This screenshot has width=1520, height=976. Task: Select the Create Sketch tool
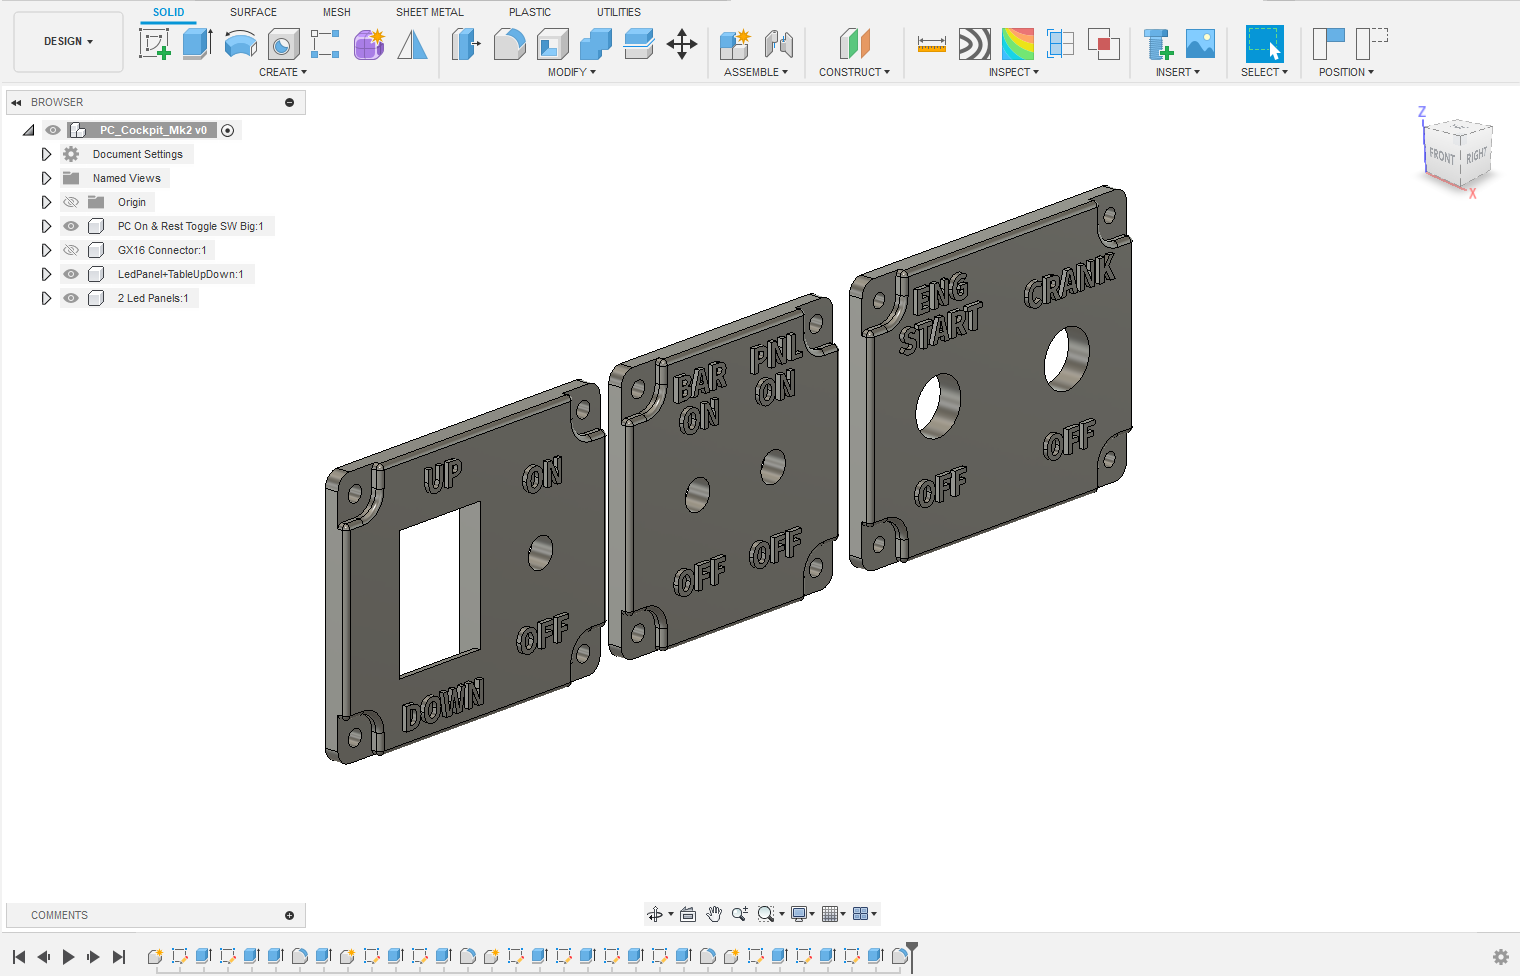(155, 44)
